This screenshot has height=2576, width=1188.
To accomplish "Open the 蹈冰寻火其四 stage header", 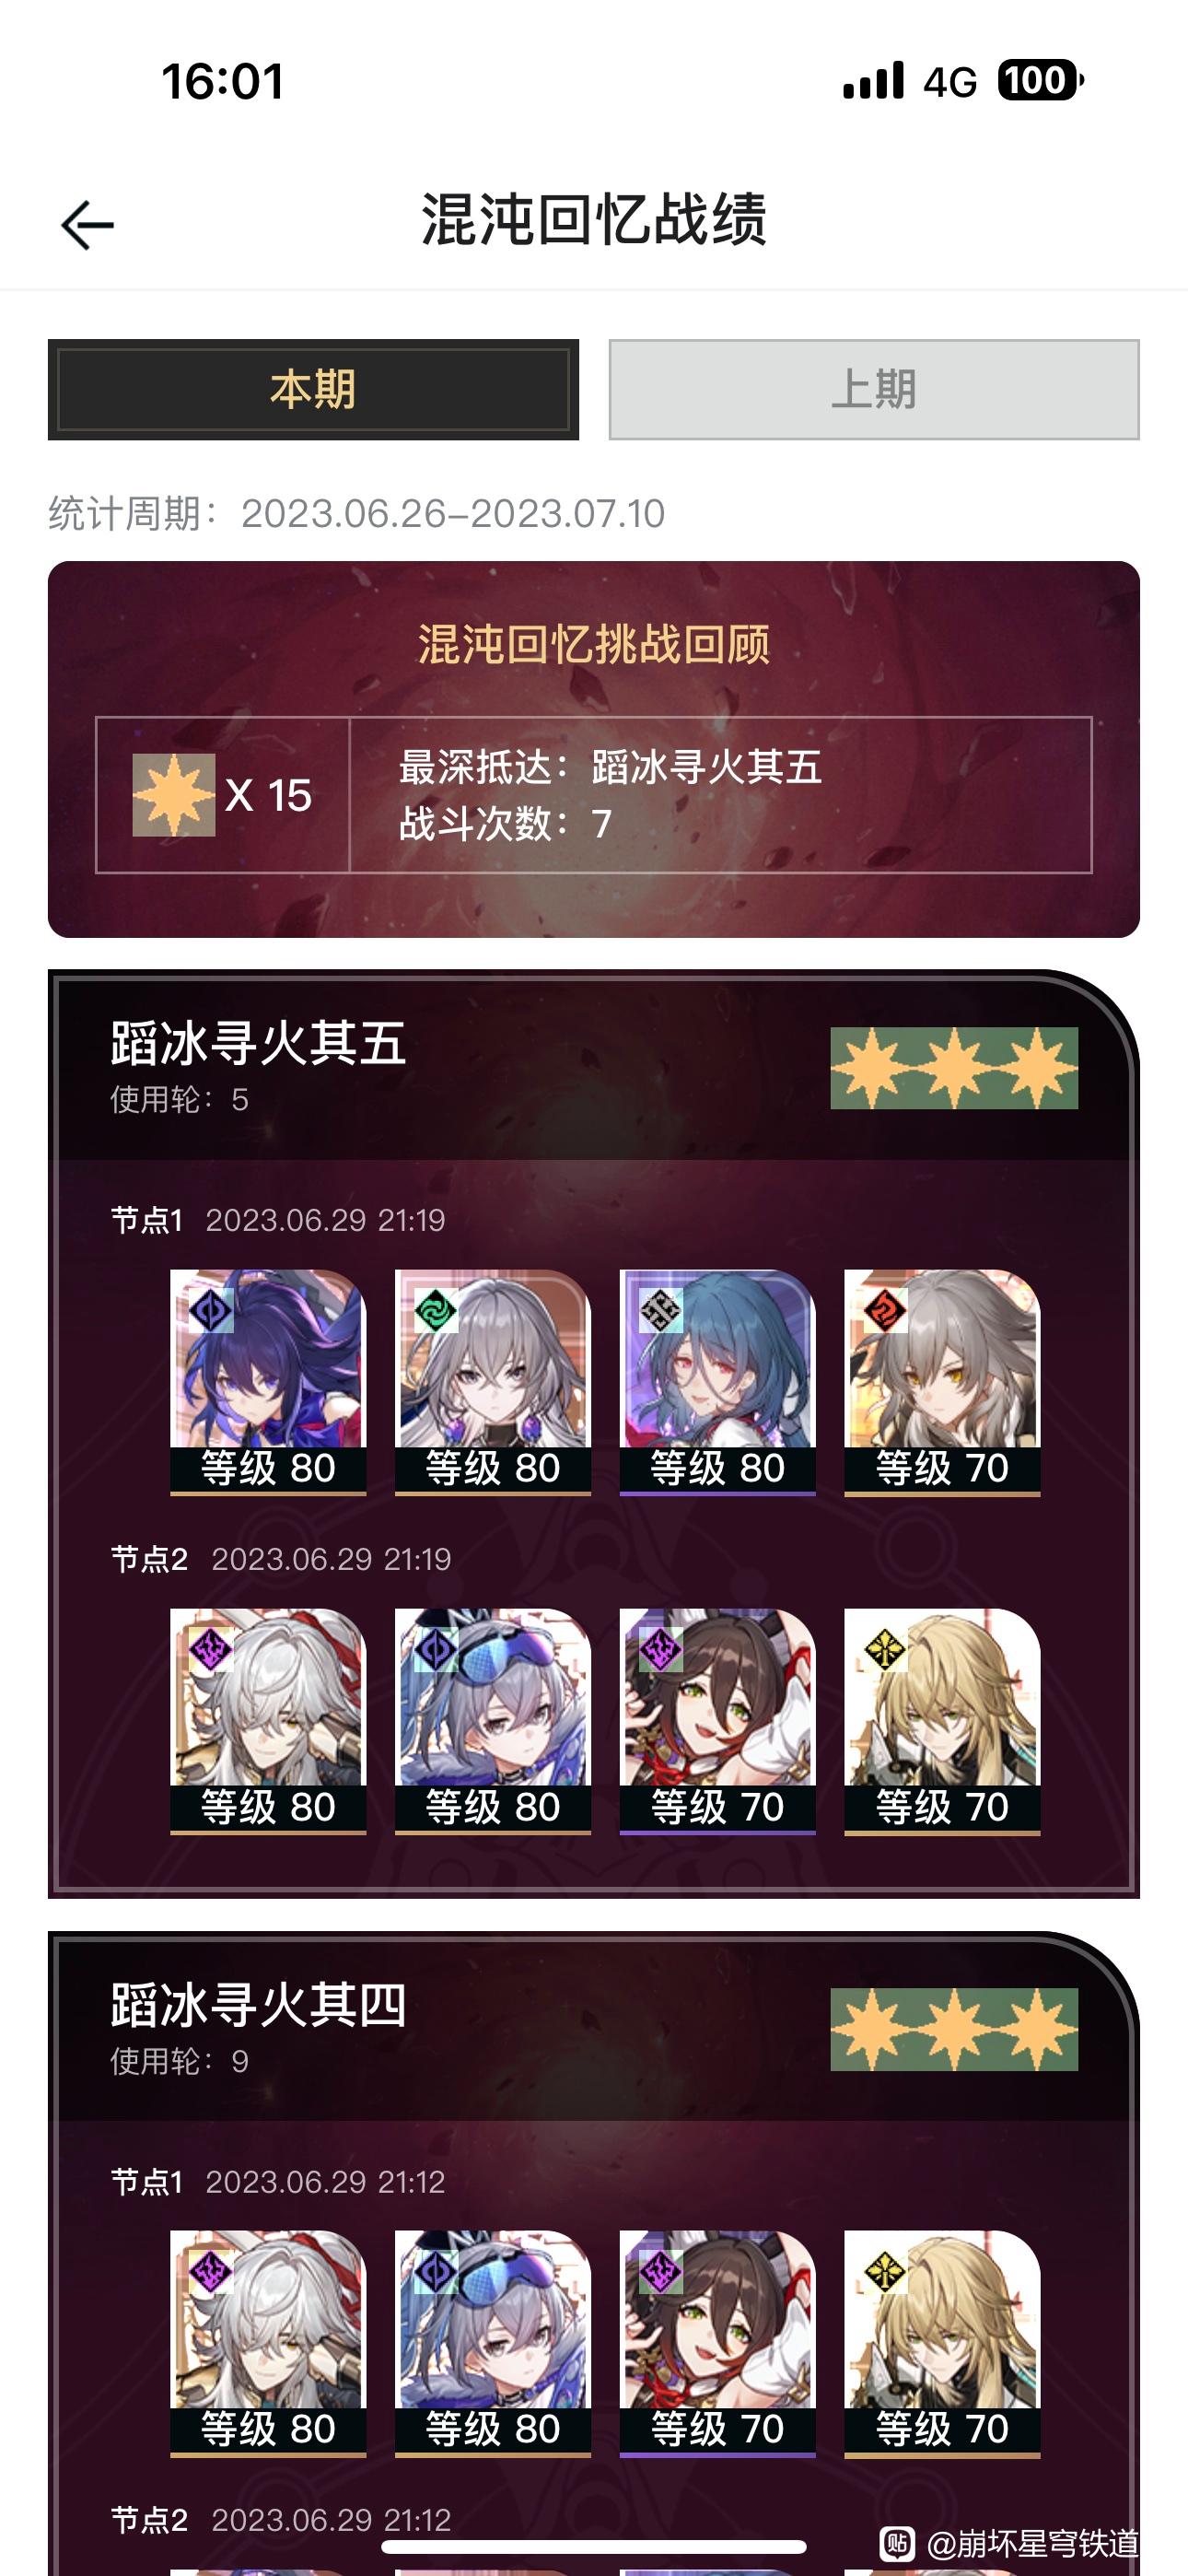I will pos(594,2027).
